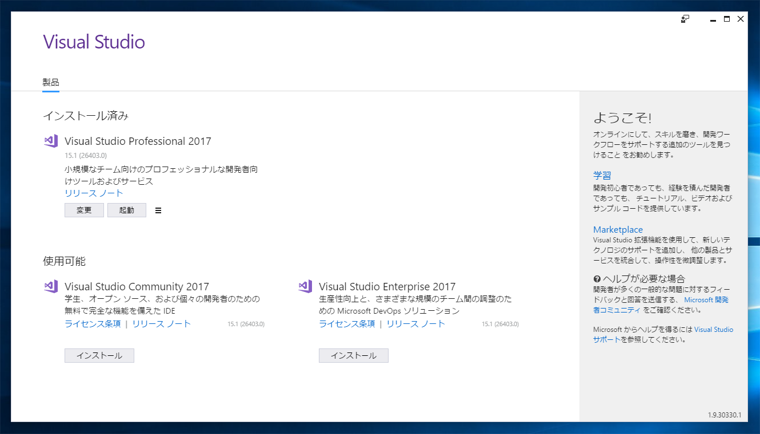Click version 15.1 (26403.0) under Professional 2017
Viewport: 760px width, 434px height.
tap(86, 156)
